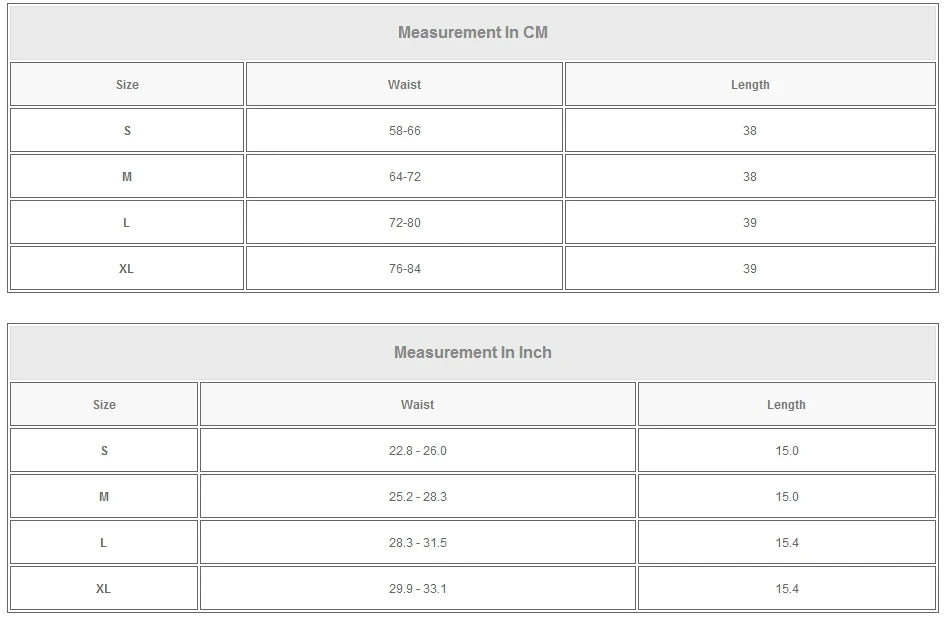The height and width of the screenshot is (620, 945).
Task: Click waist value 58-66 cell
Action: coord(404,131)
